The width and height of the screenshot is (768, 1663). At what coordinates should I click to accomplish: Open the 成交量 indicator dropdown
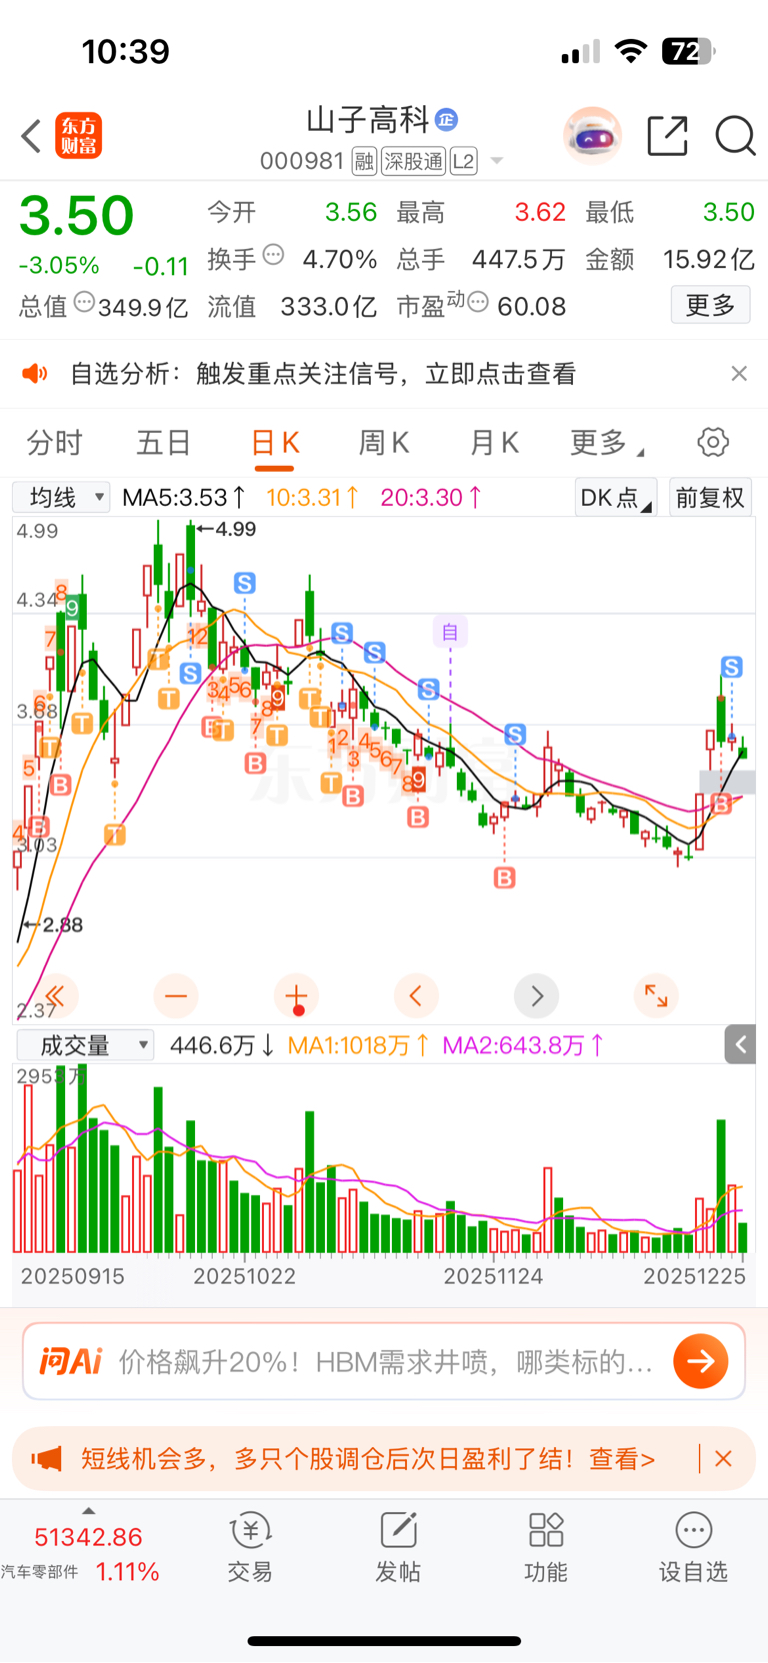85,1046
